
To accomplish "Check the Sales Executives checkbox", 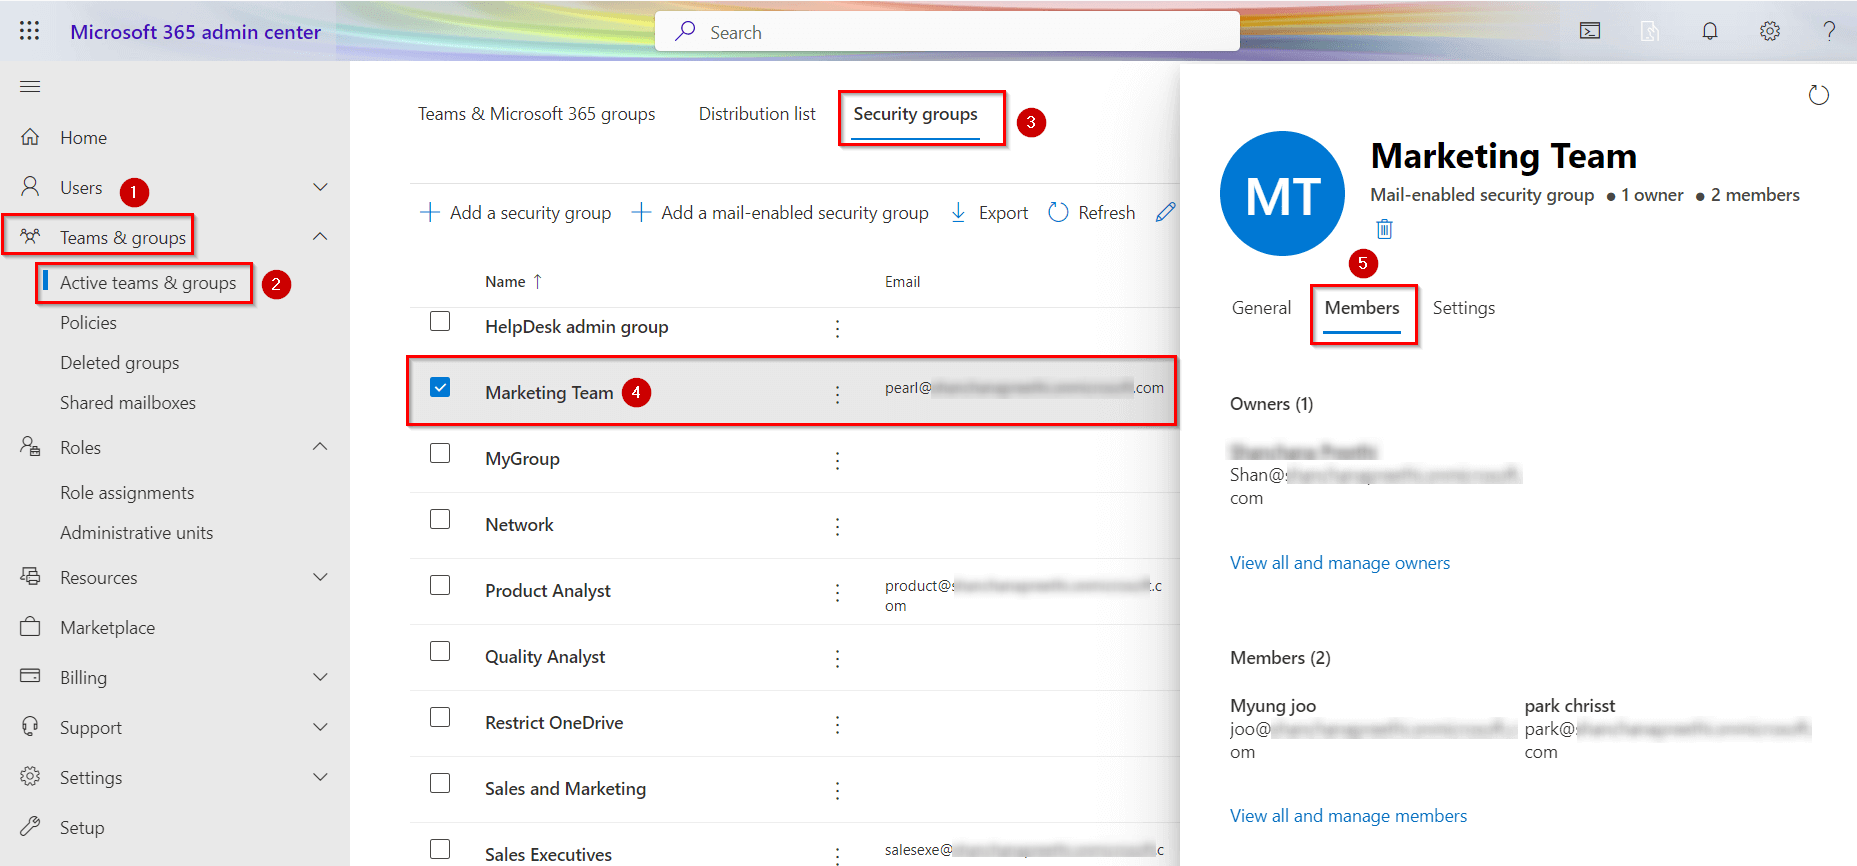I will 440,849.
